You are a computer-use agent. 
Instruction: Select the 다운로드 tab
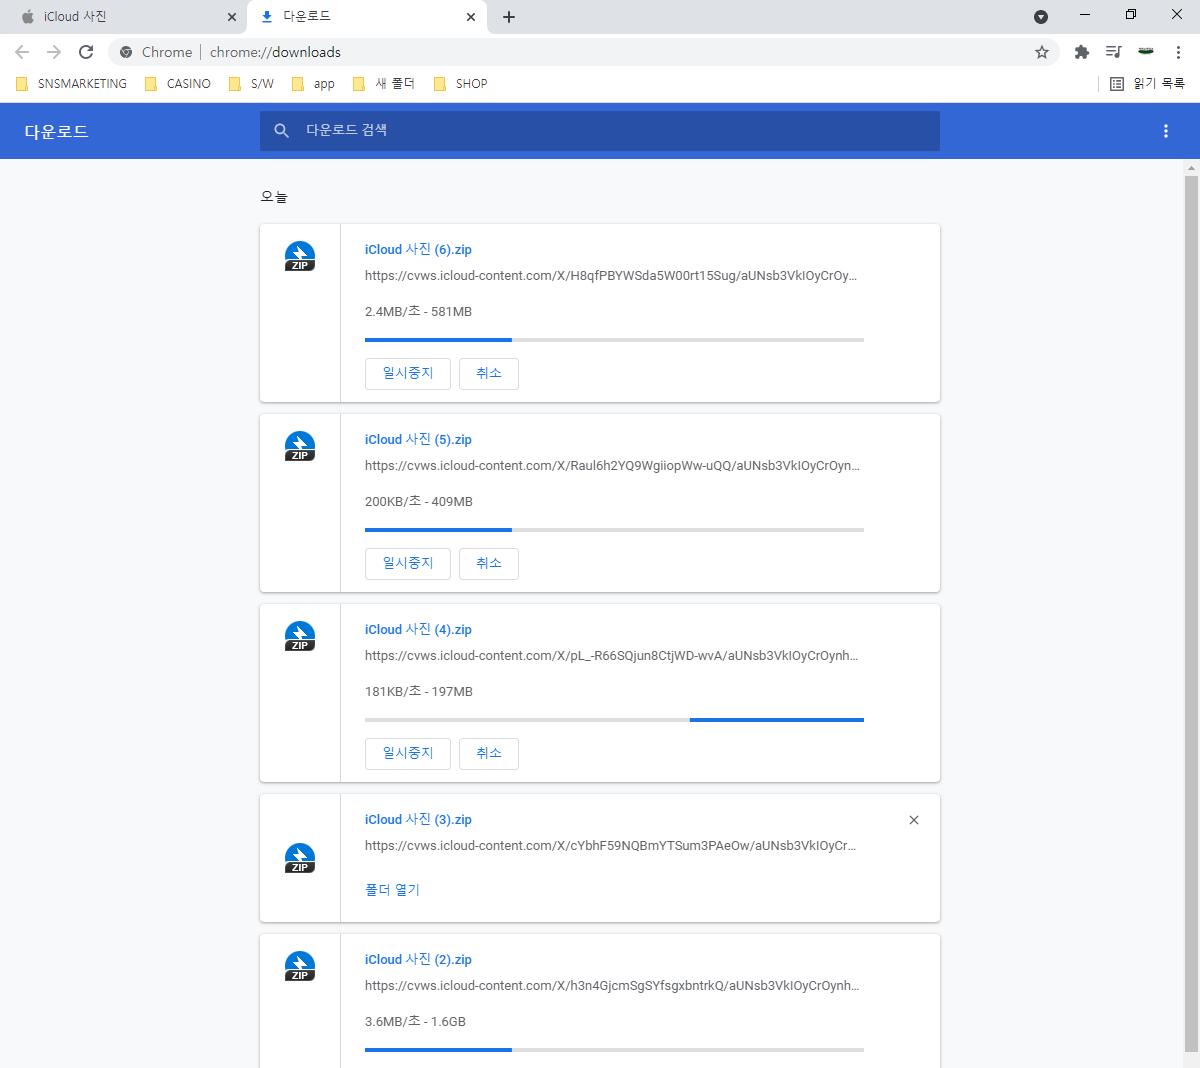pyautogui.click(x=367, y=17)
